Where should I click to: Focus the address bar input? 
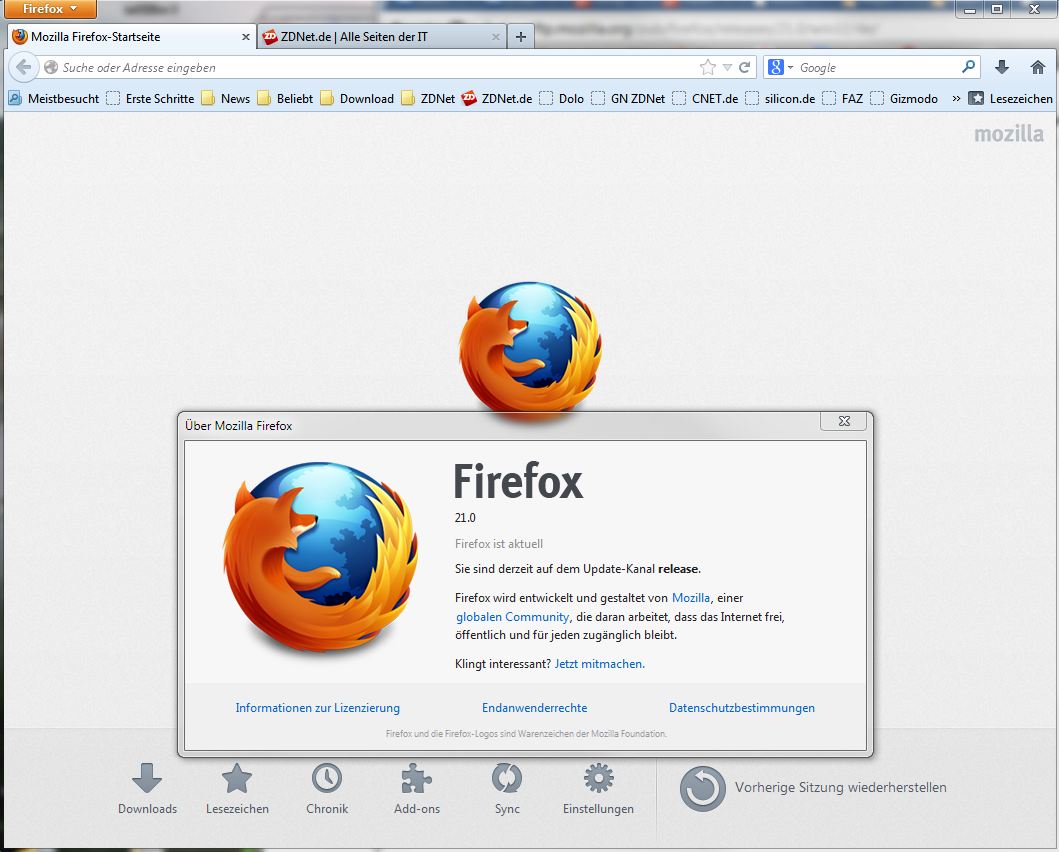(378, 68)
